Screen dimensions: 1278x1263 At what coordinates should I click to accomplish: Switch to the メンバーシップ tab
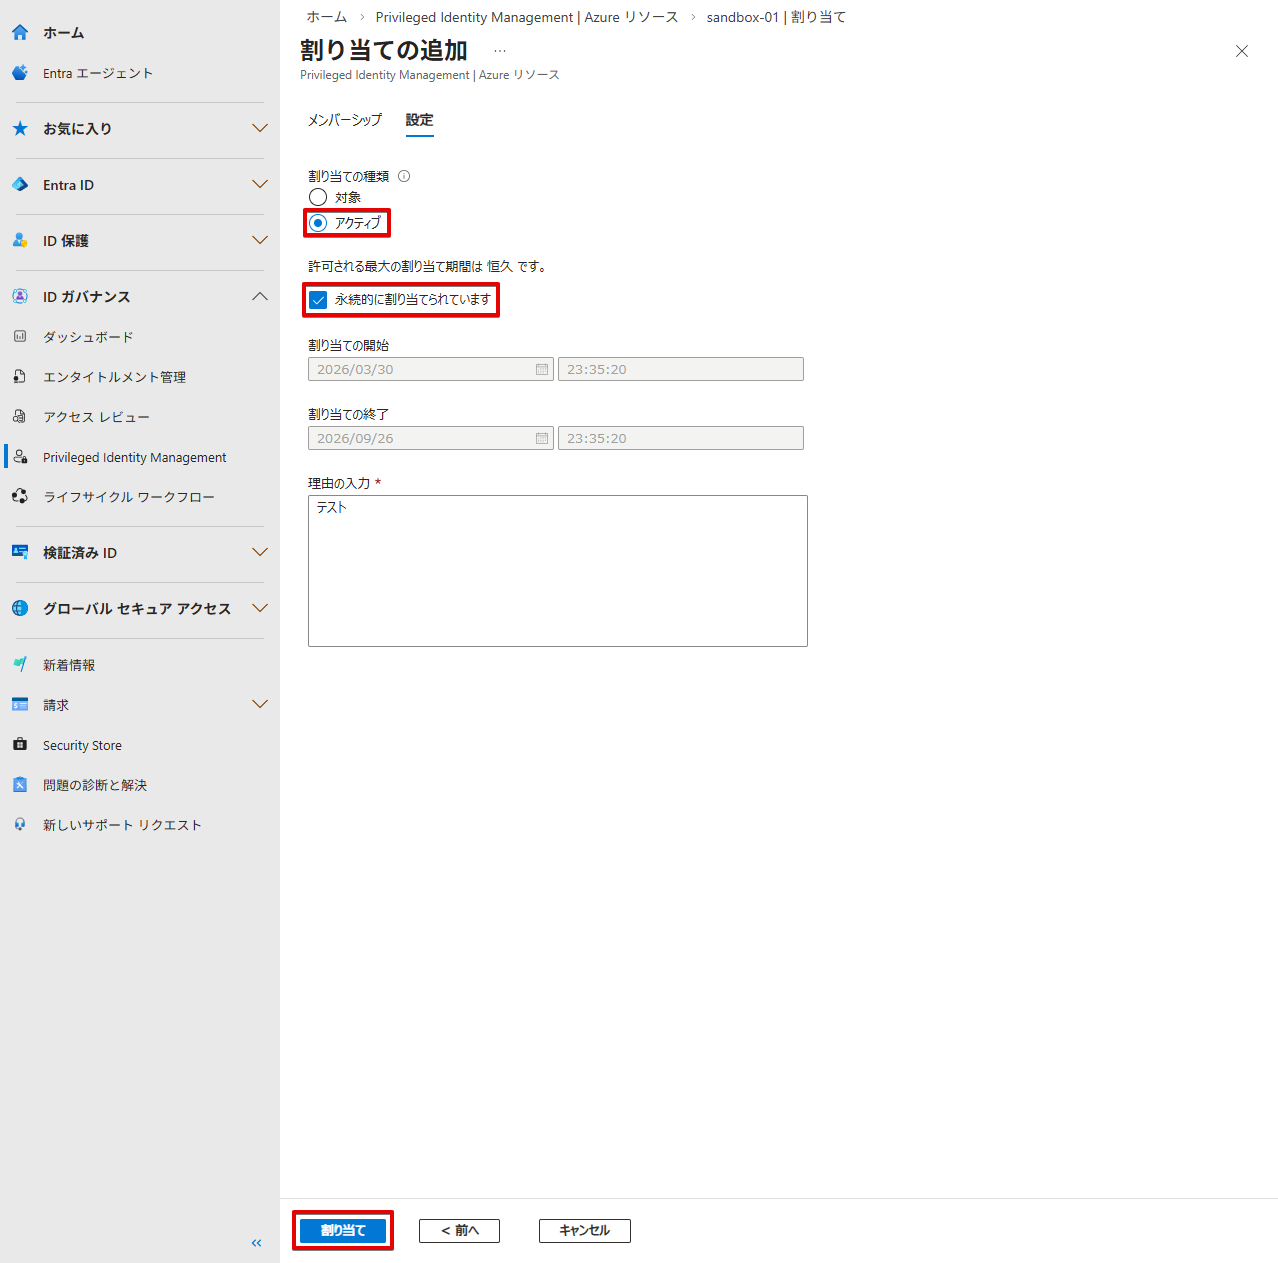coord(345,120)
